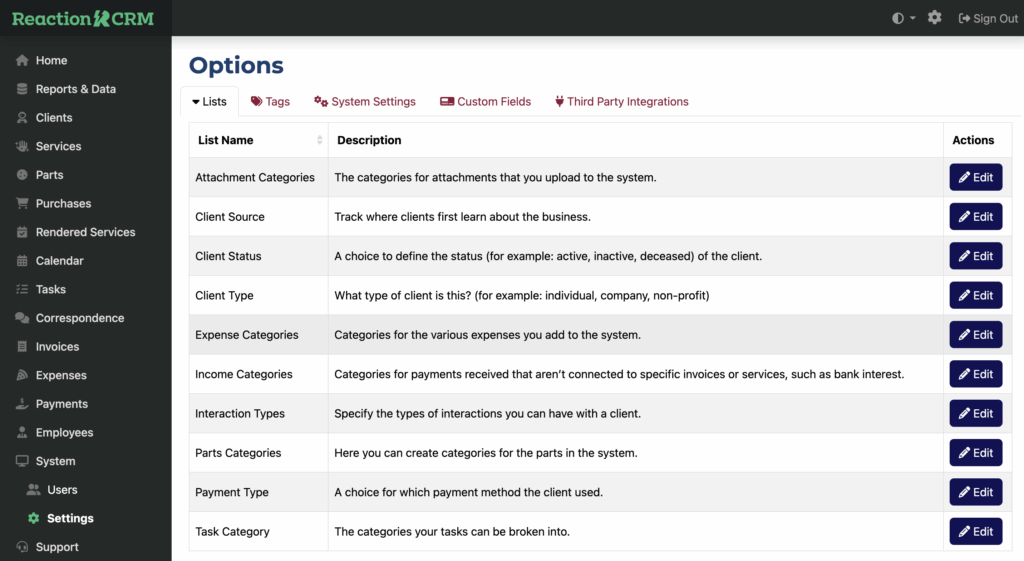Open the Custom Fields tab
Image resolution: width=1024 pixels, height=561 pixels.
(485, 101)
